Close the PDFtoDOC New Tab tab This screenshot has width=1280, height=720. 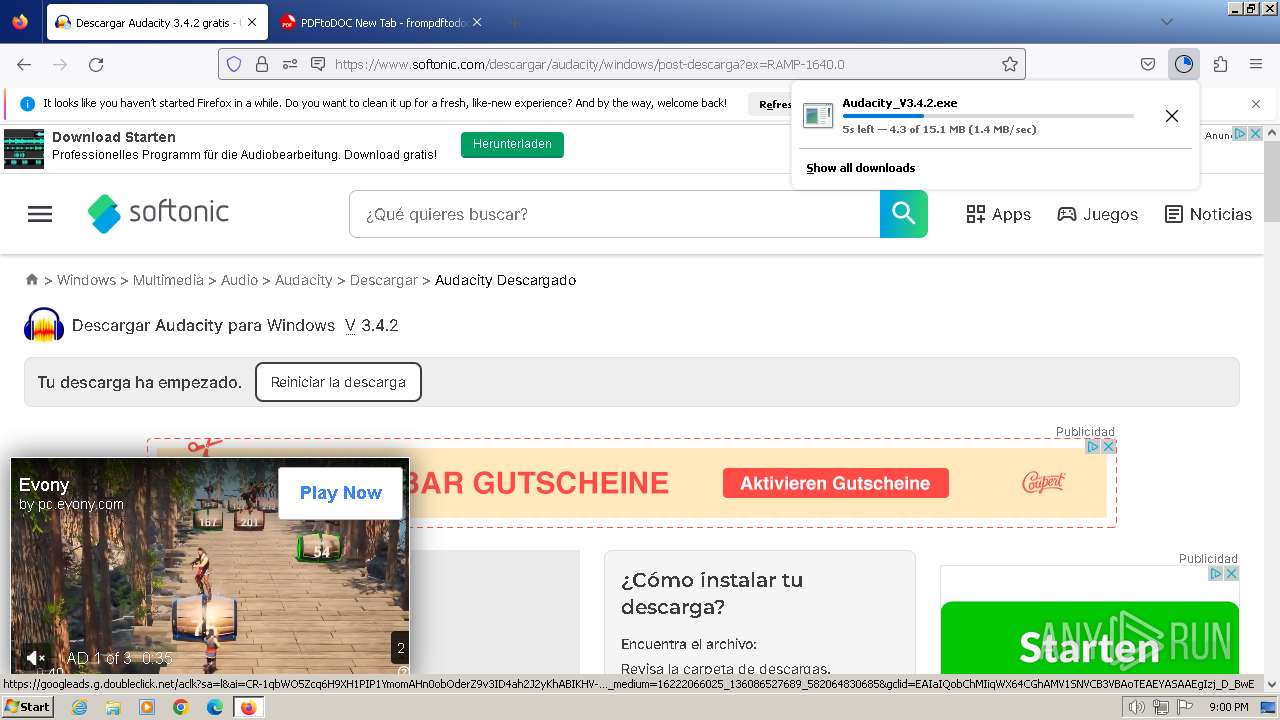pos(477,22)
